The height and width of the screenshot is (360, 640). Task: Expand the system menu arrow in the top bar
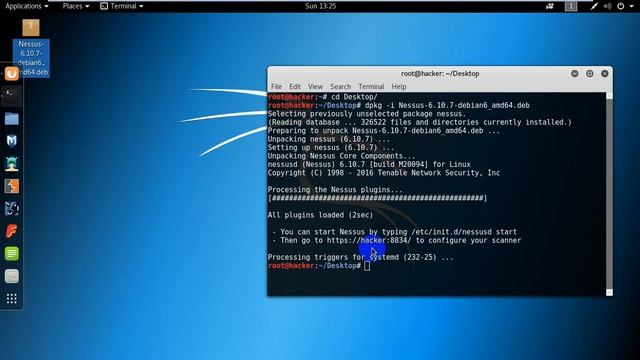pyautogui.click(x=631, y=7)
